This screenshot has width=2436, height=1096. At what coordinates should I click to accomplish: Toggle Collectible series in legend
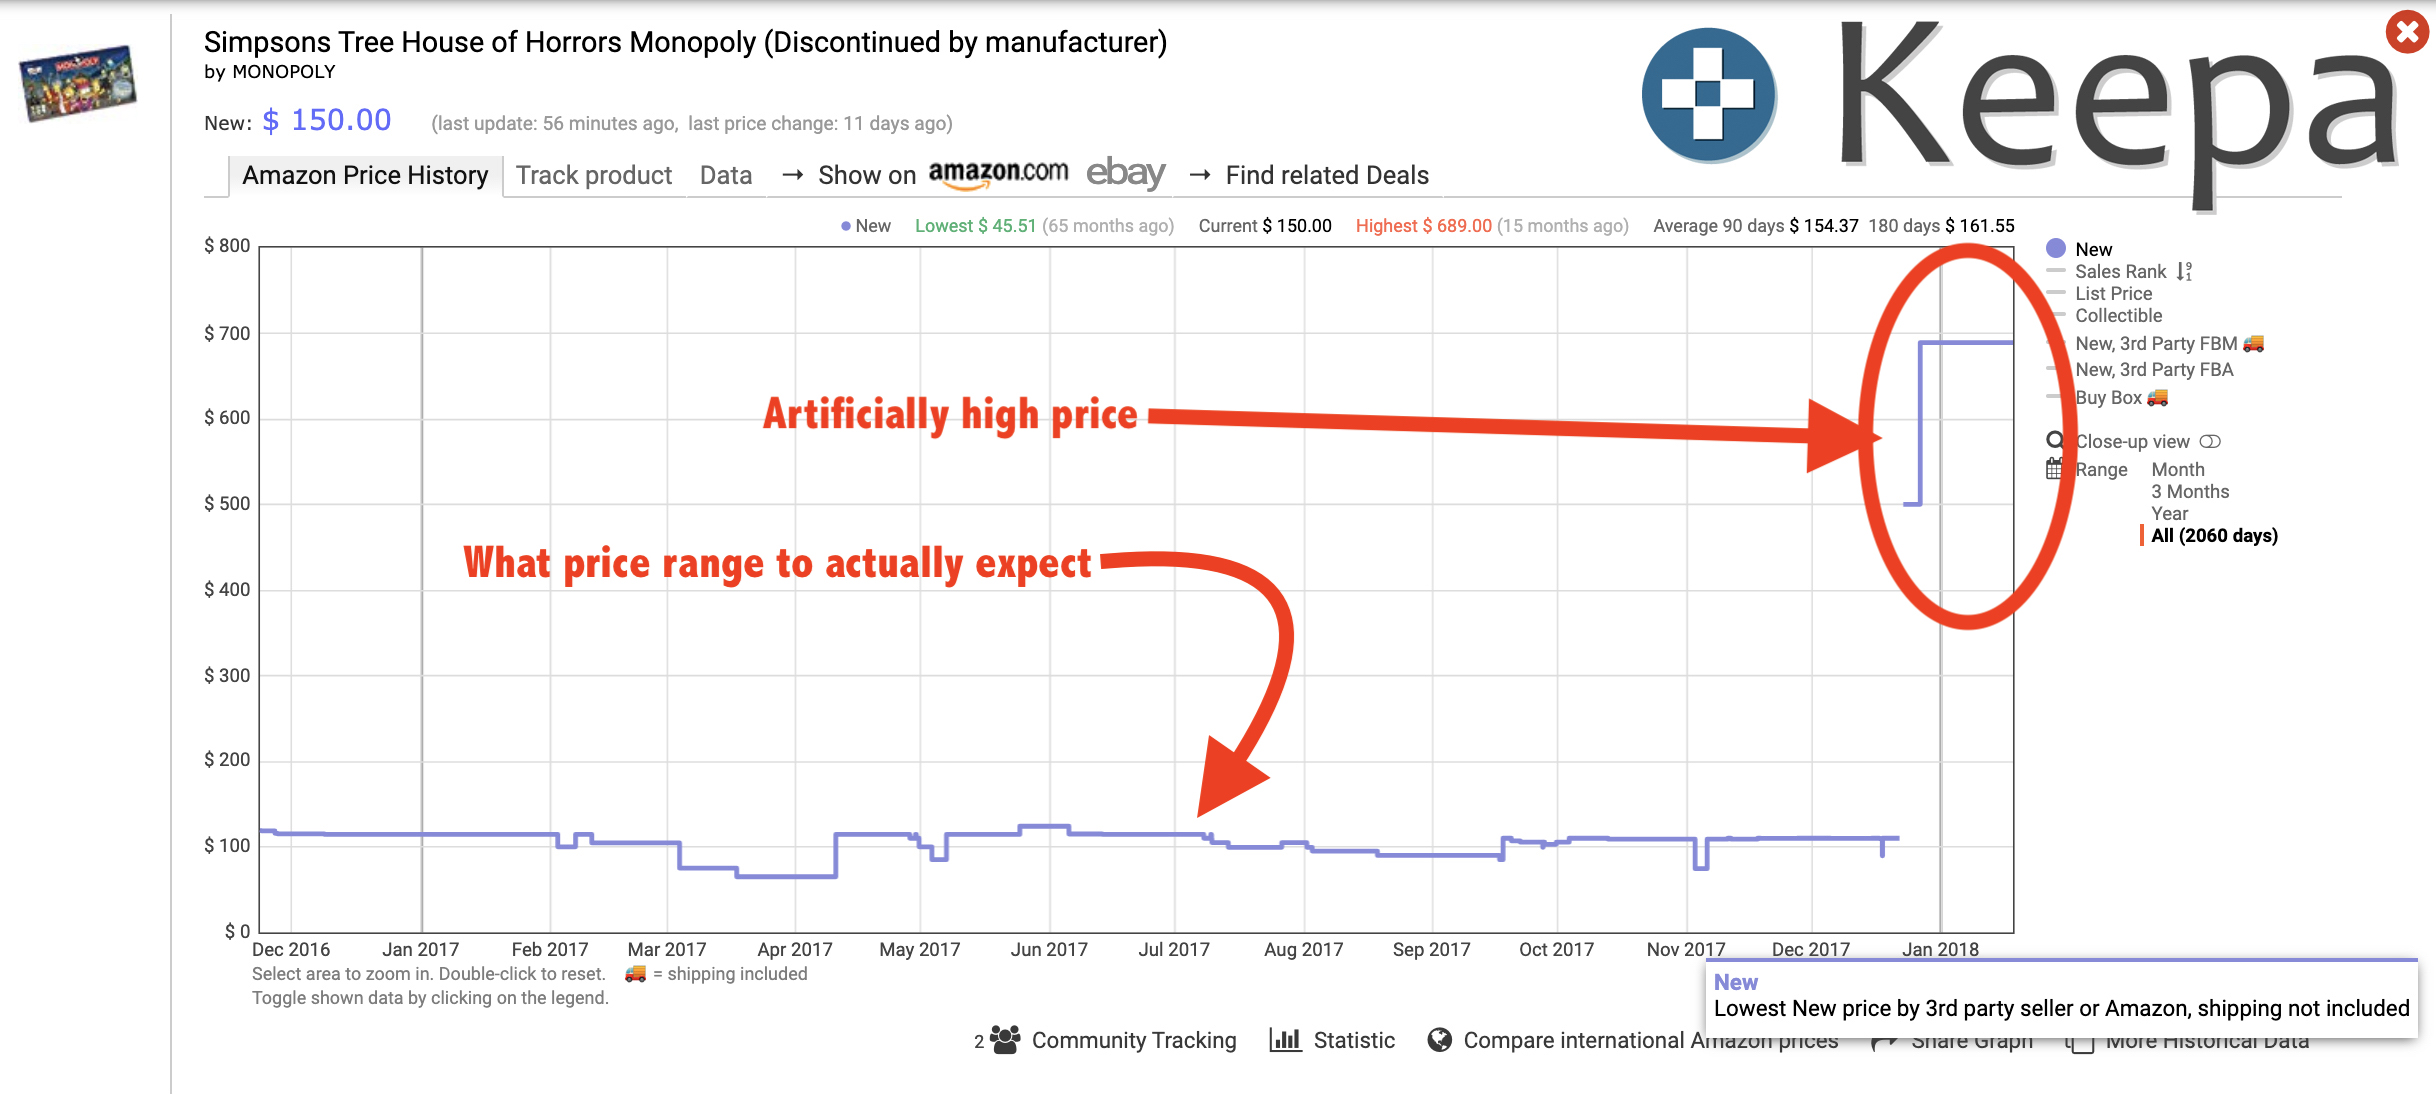click(2118, 315)
